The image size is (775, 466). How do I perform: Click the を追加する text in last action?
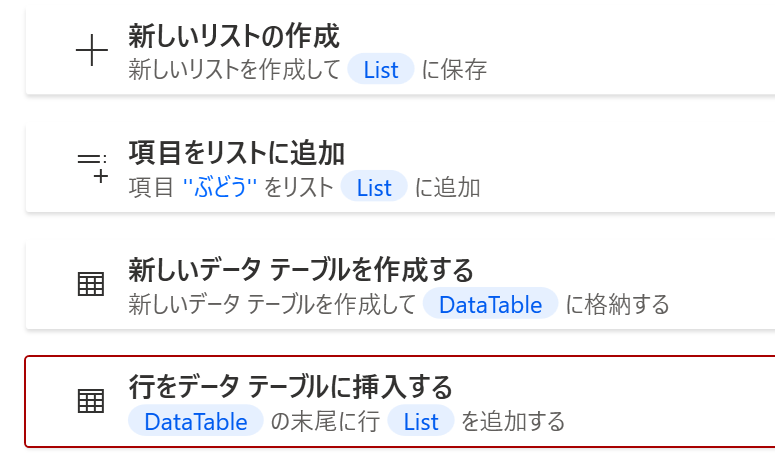[x=512, y=421]
